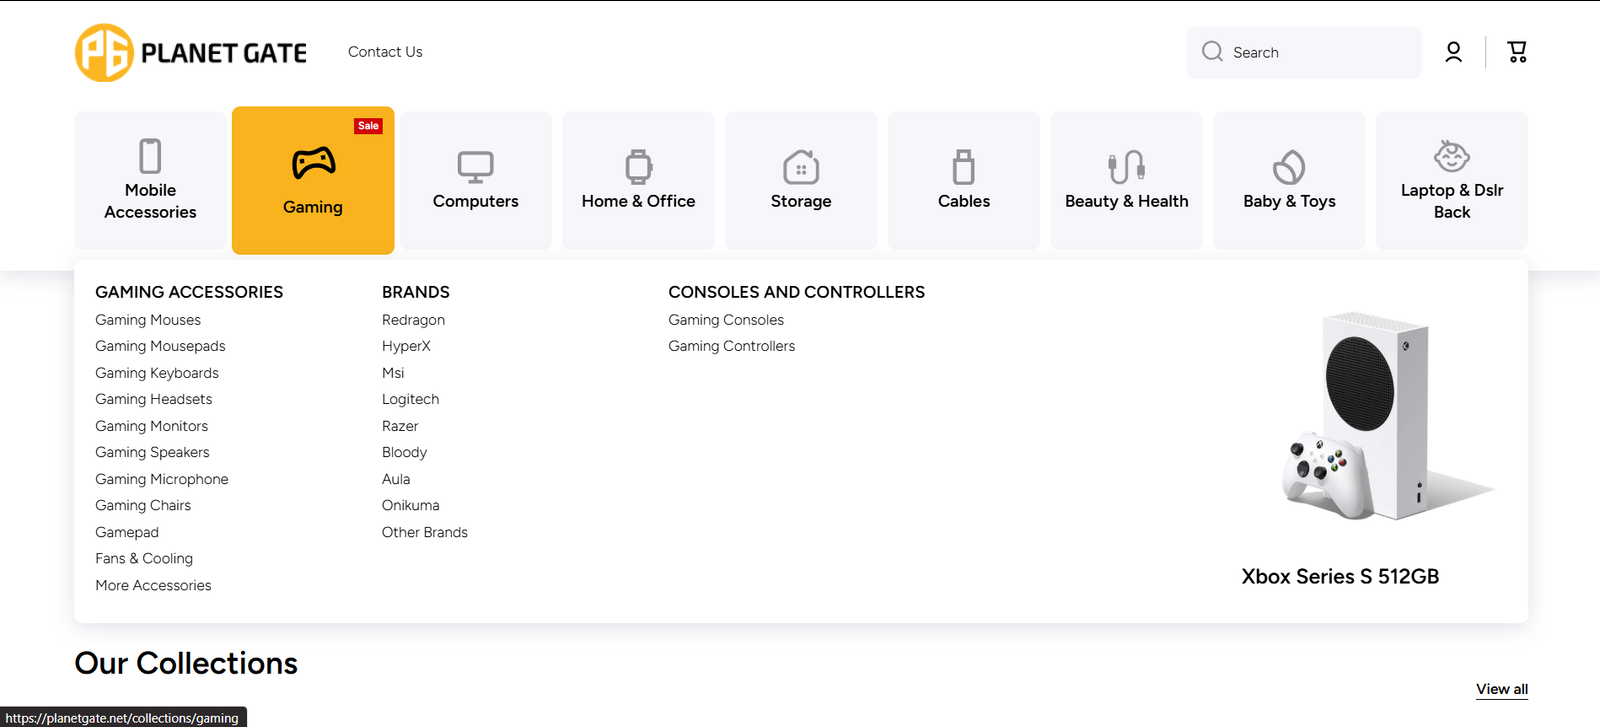
Task: Open the Beauty & Health category label
Action: tap(1127, 201)
